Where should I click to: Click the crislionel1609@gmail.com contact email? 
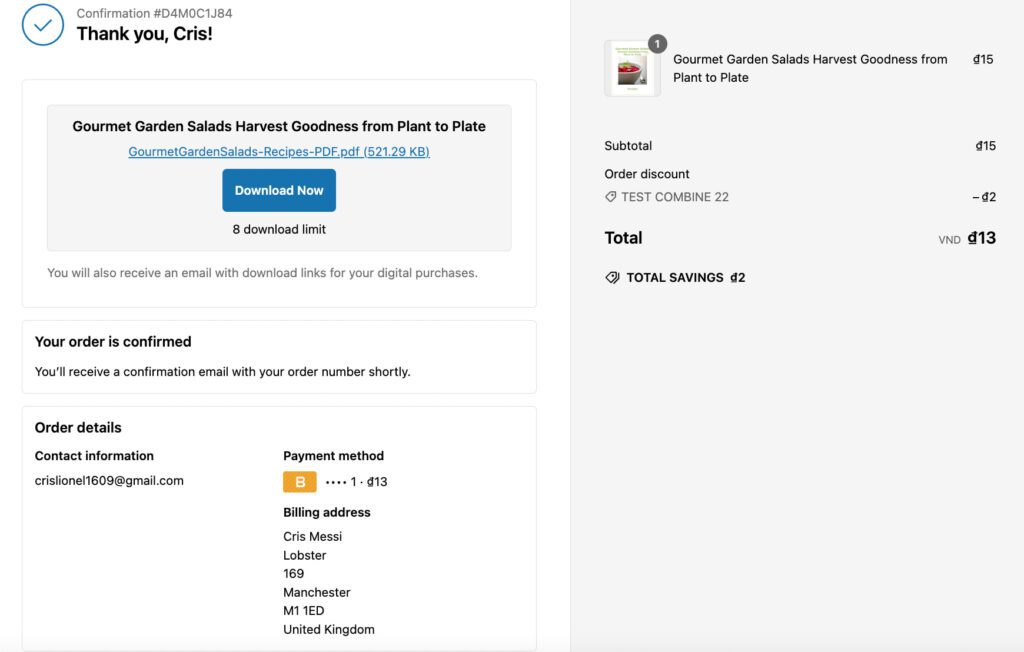(x=109, y=480)
